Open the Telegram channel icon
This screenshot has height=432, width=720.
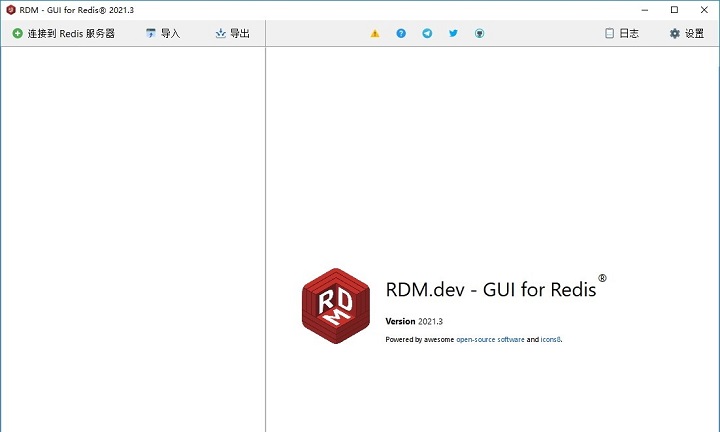point(427,34)
